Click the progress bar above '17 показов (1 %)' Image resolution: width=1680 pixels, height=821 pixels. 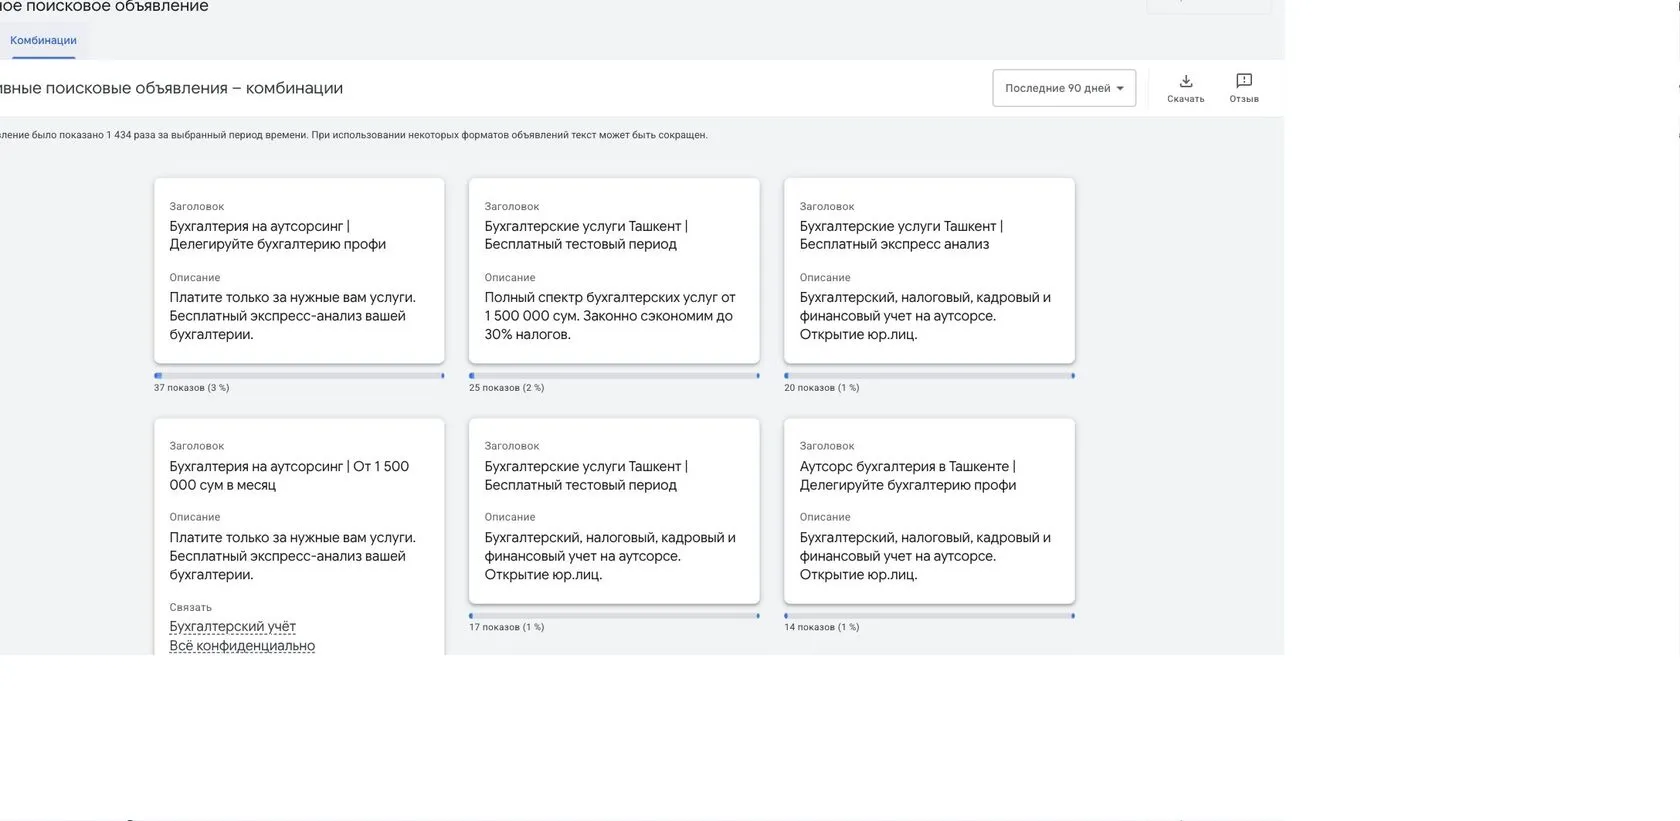click(614, 616)
